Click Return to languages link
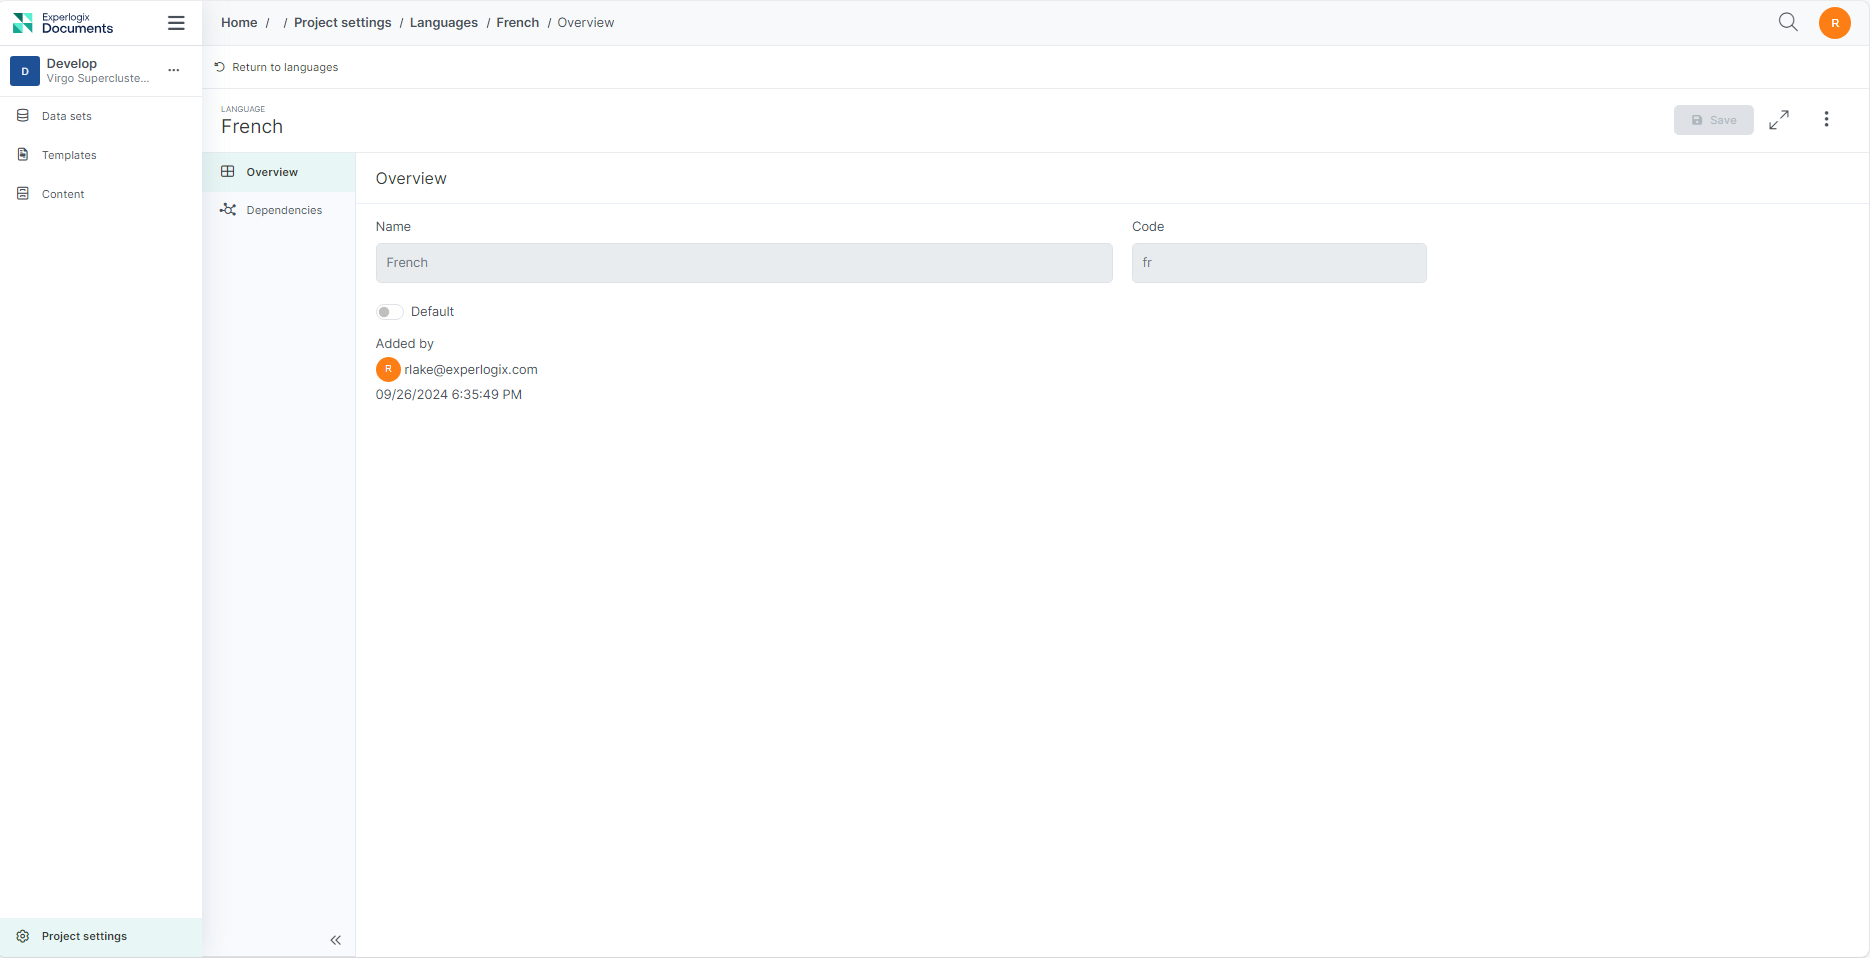The image size is (1870, 958). pos(284,67)
